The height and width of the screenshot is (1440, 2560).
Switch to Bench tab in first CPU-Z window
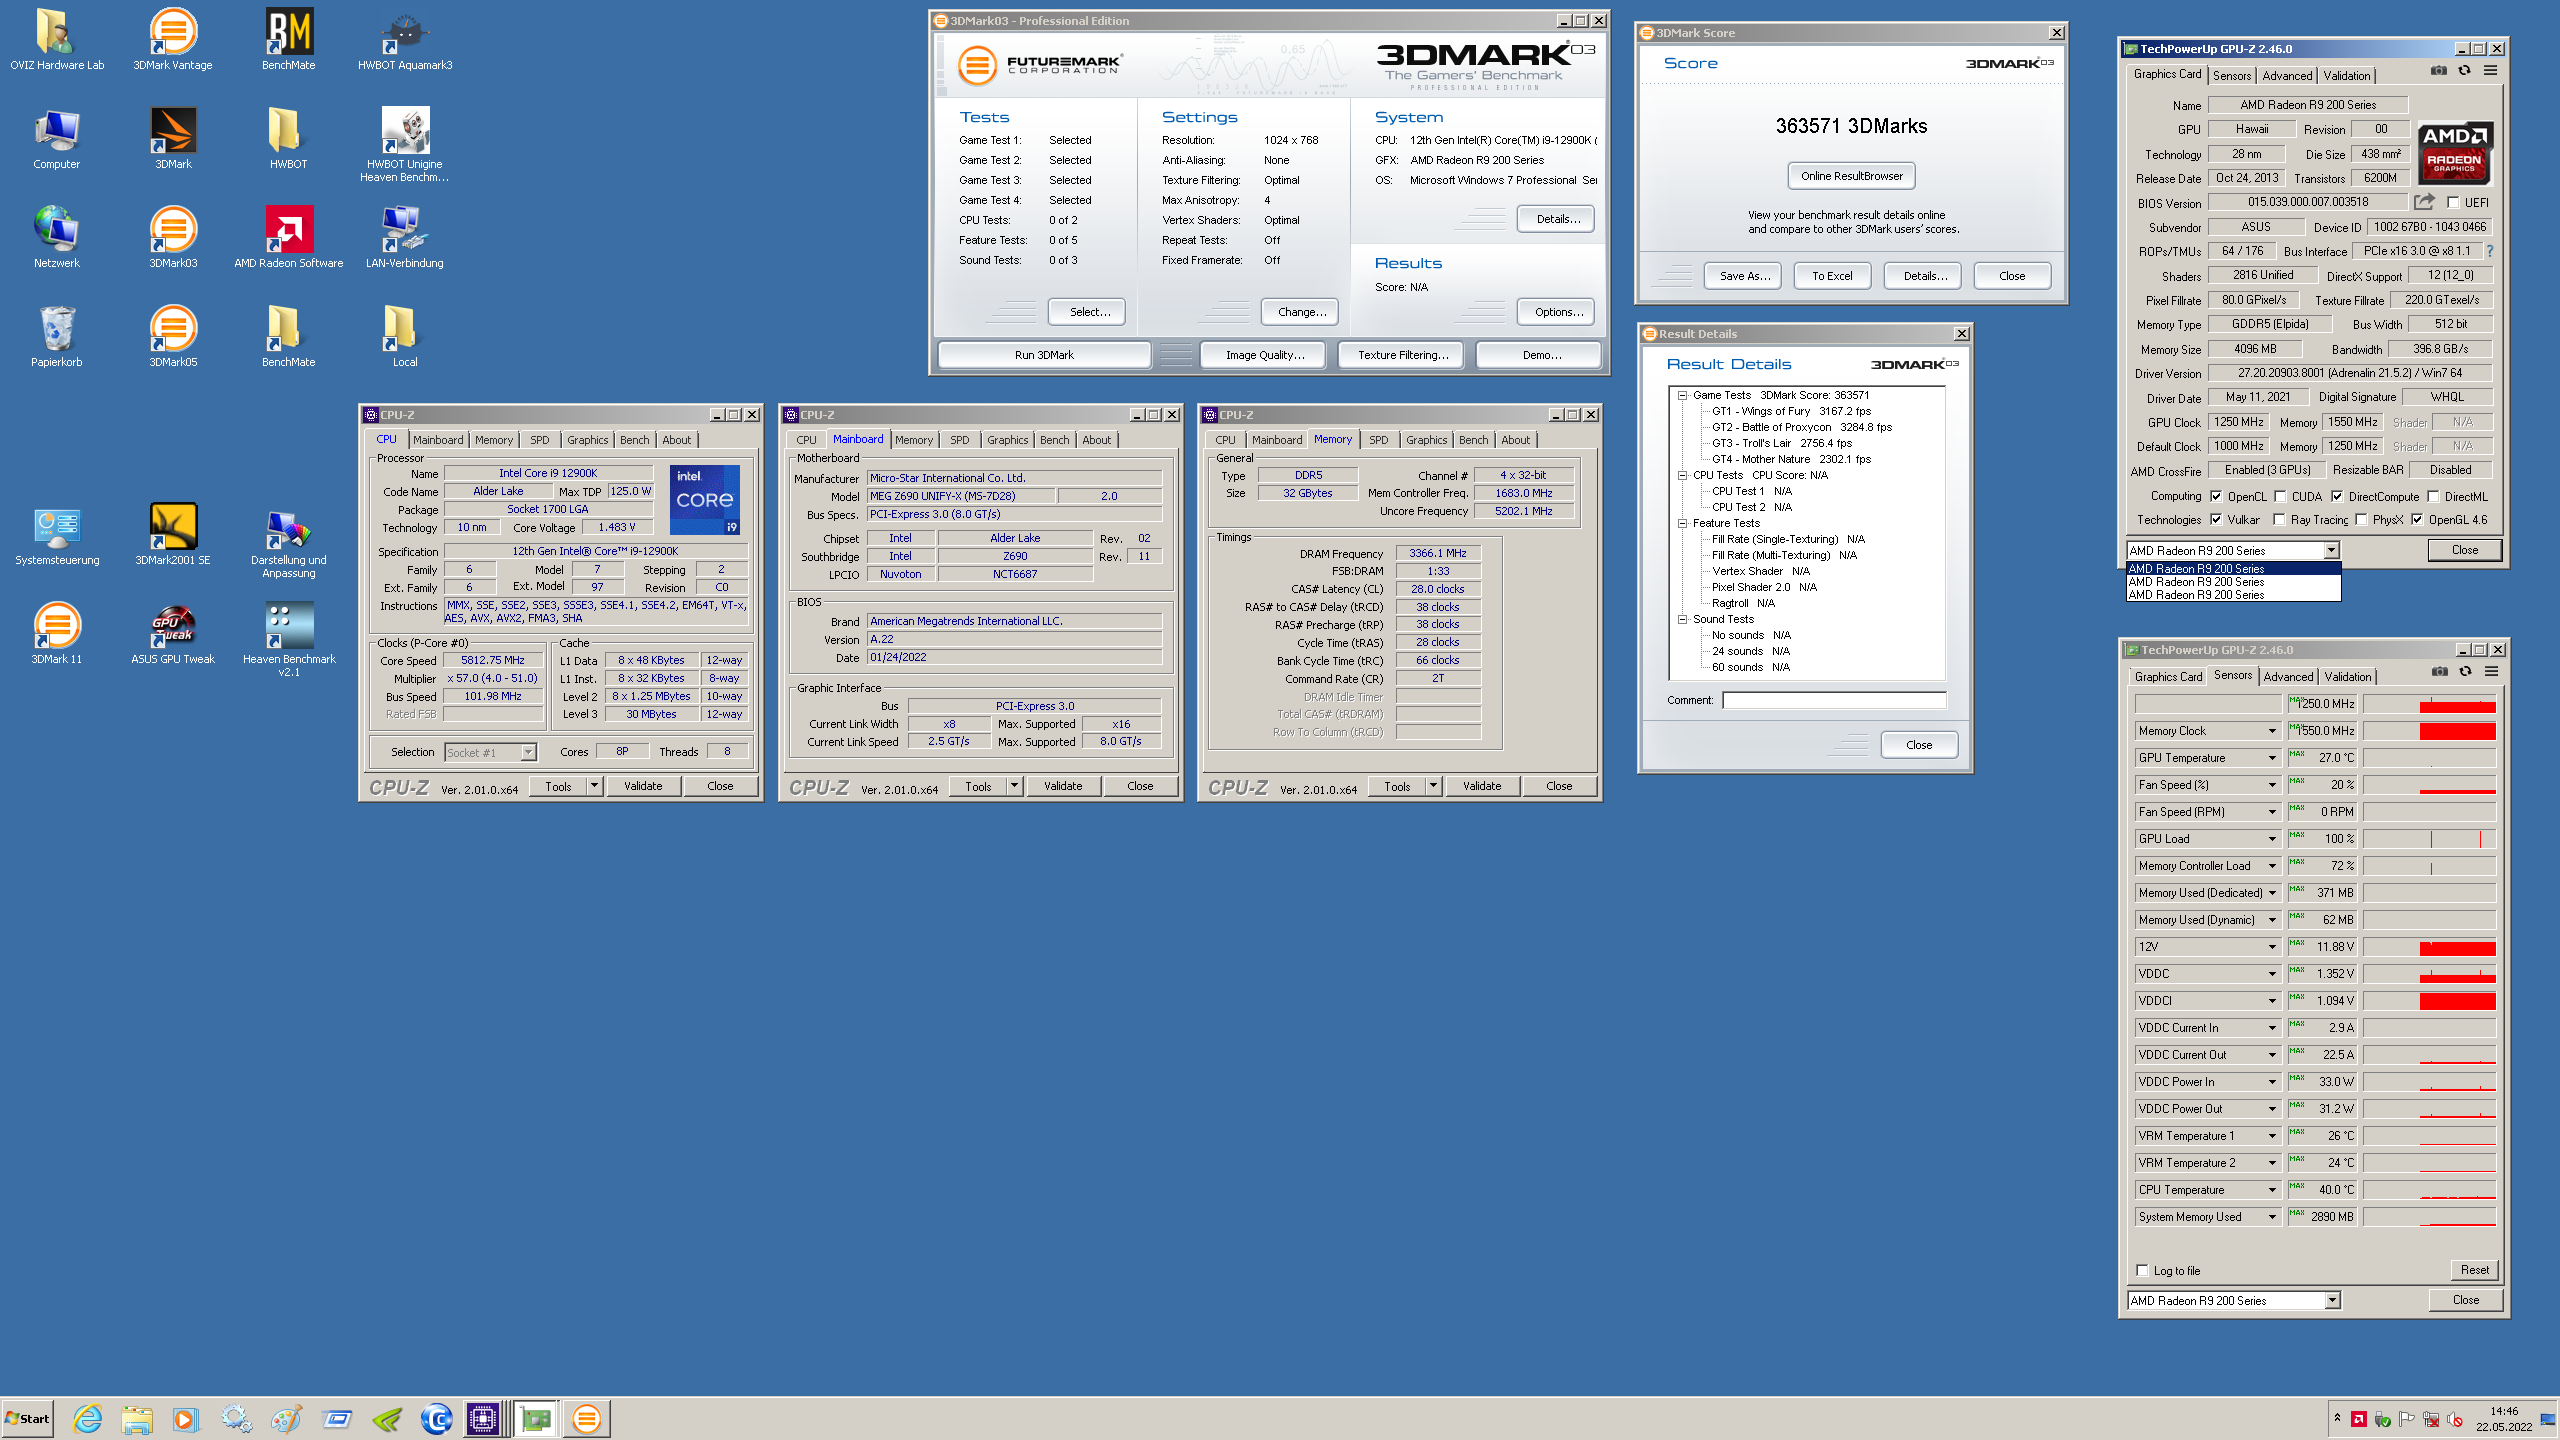(x=635, y=440)
